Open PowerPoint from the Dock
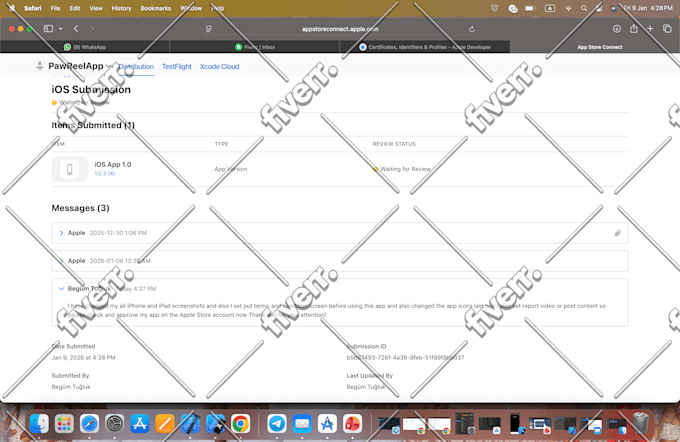The width and height of the screenshot is (680, 442). [352, 423]
